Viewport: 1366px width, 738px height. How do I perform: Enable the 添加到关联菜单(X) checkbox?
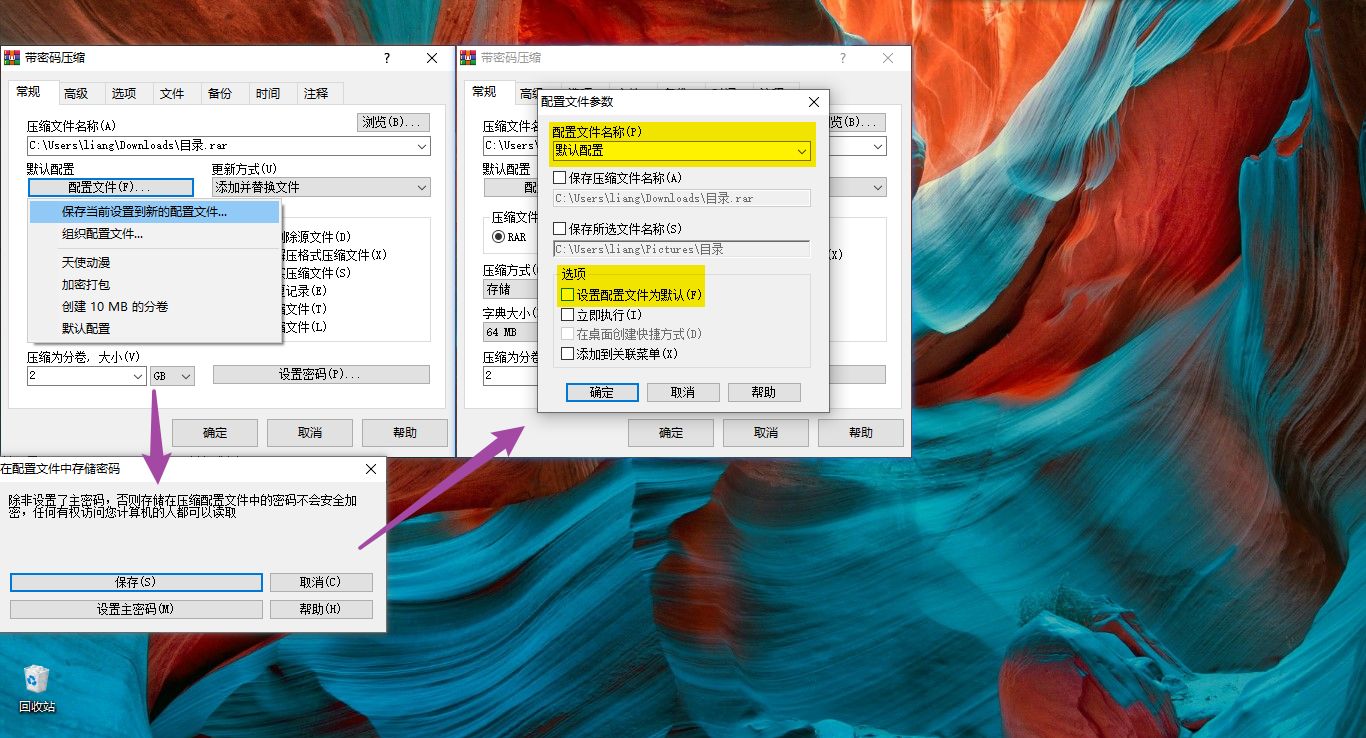pyautogui.click(x=568, y=353)
